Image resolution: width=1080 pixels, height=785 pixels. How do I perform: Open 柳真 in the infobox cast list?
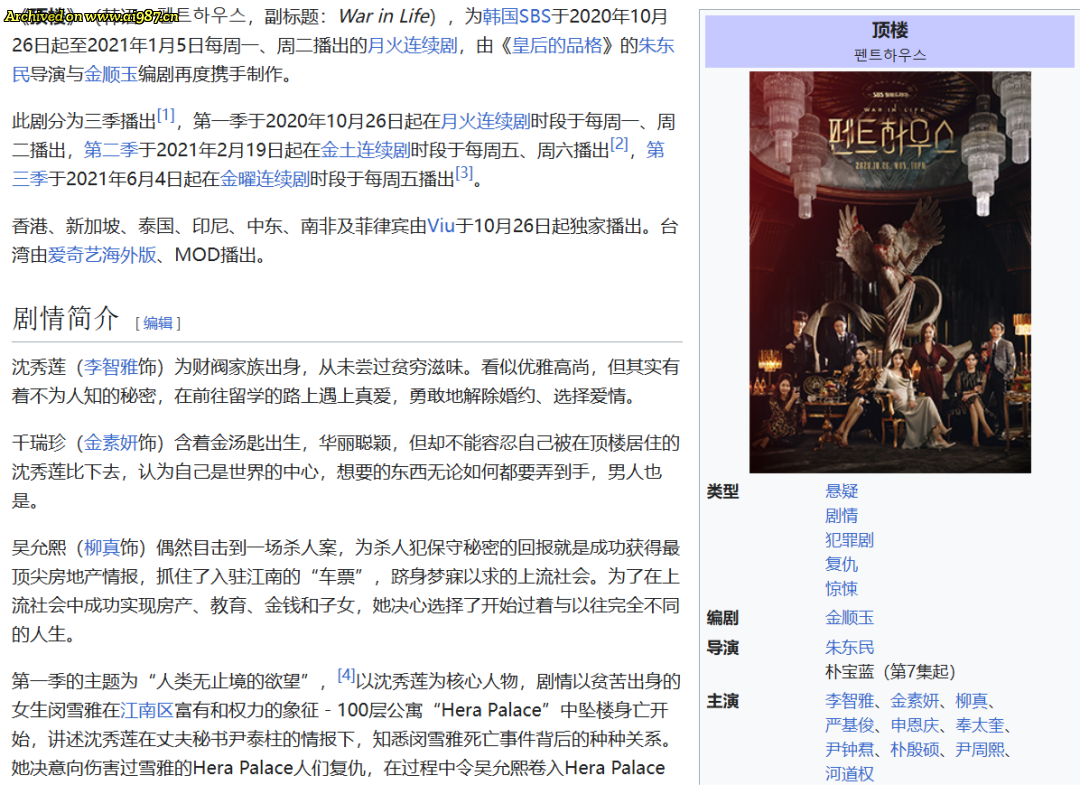[972, 701]
